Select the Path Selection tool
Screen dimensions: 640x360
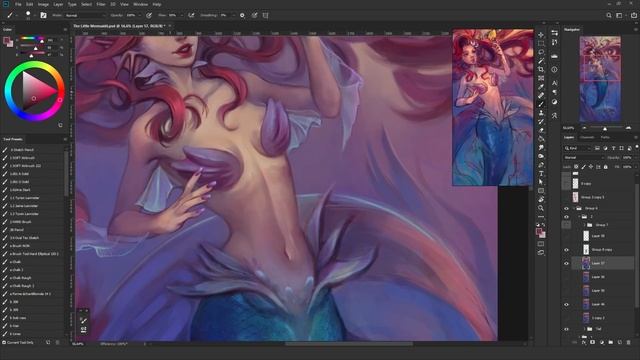541,182
